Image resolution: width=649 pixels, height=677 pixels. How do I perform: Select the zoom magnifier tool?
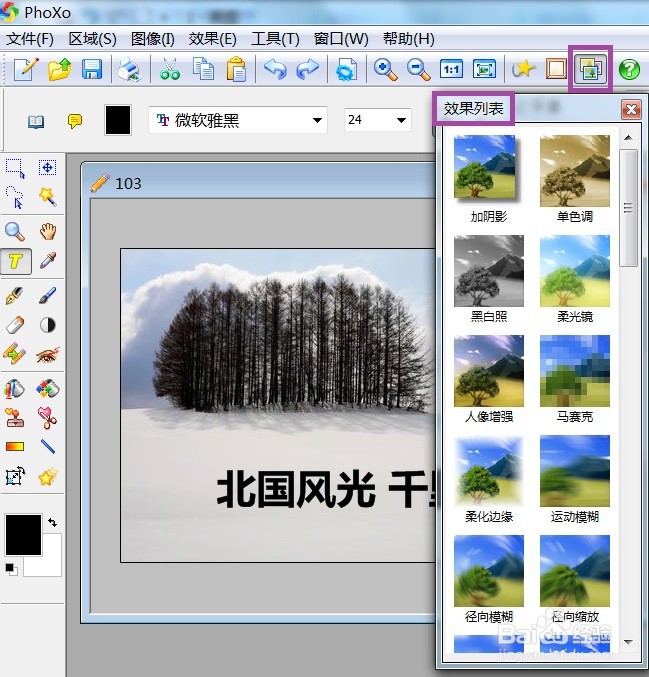coord(15,231)
